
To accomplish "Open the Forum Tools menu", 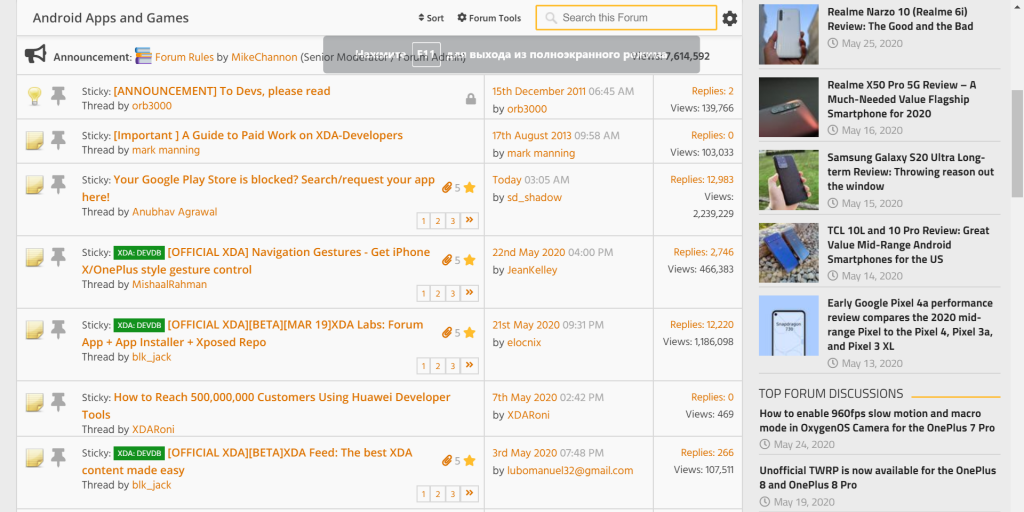I will (x=489, y=18).
